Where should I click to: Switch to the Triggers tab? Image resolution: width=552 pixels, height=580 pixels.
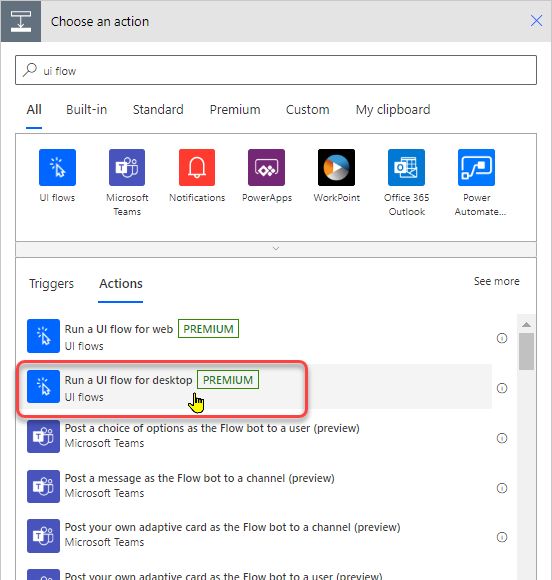[x=51, y=284]
